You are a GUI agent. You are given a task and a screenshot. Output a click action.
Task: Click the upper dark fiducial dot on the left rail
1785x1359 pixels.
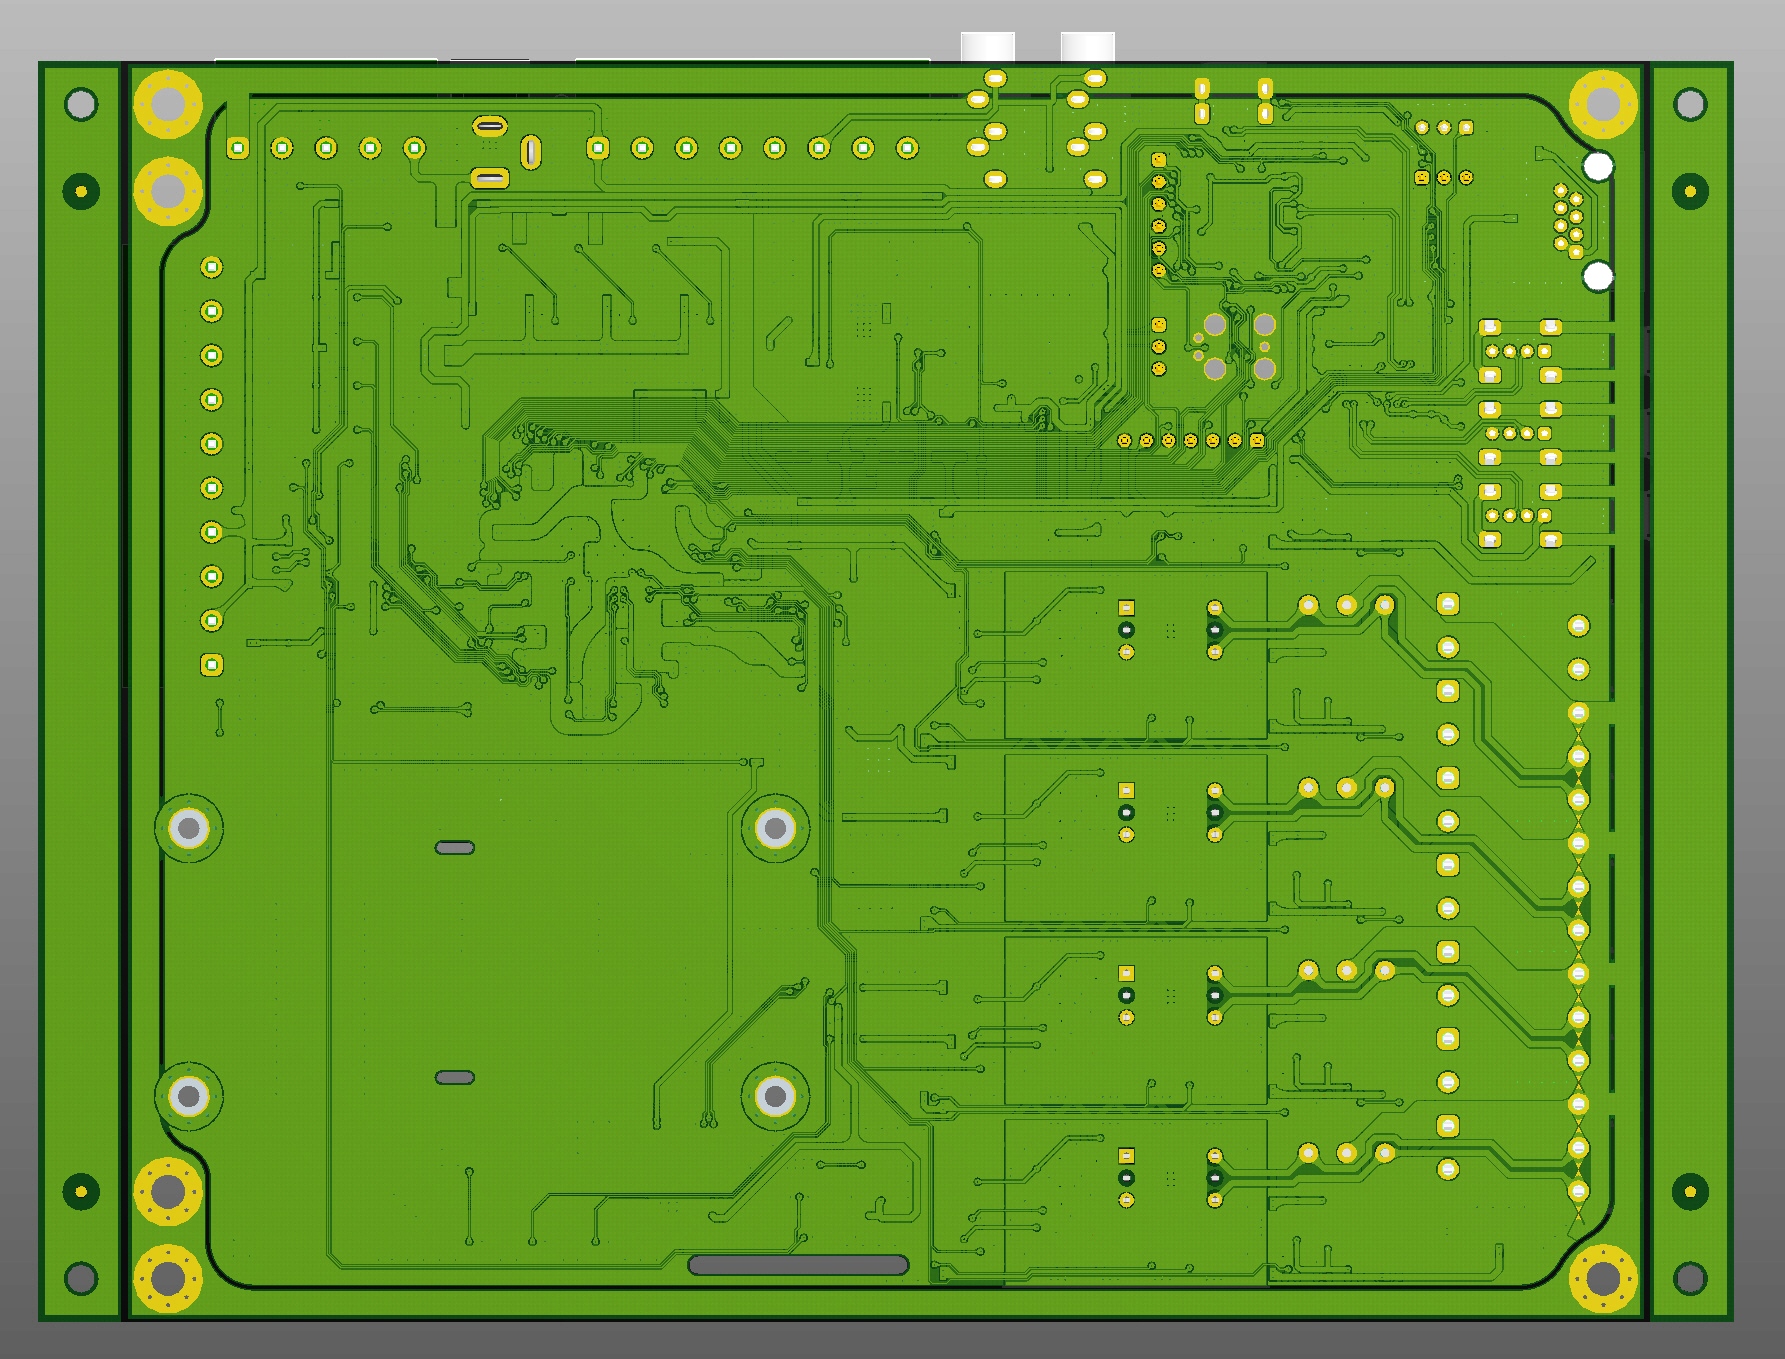[81, 191]
